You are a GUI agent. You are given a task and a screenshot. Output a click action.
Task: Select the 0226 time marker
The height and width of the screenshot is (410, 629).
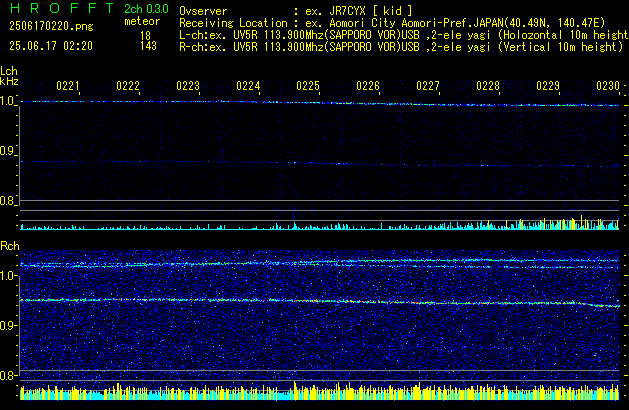[368, 86]
